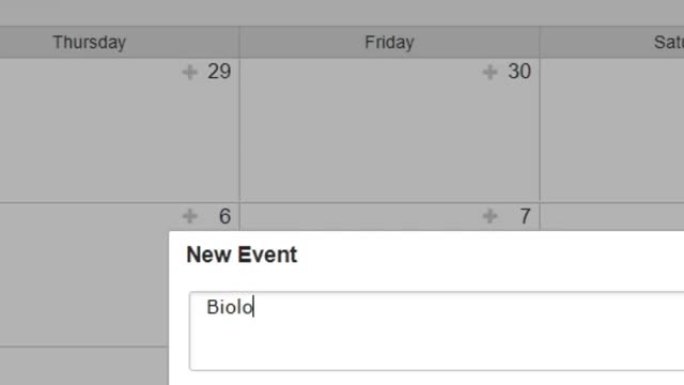Open day 7 by its date number
Viewport: 684px width, 385px height.
(525, 216)
